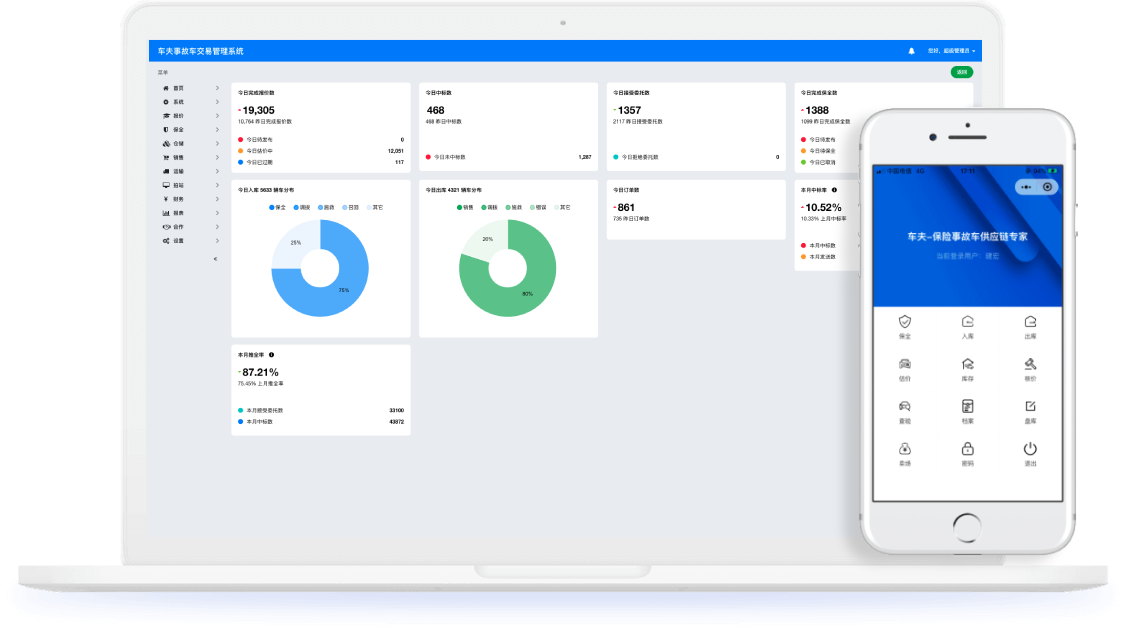
Task: Tap the phone's round home button
Action: [x=967, y=528]
